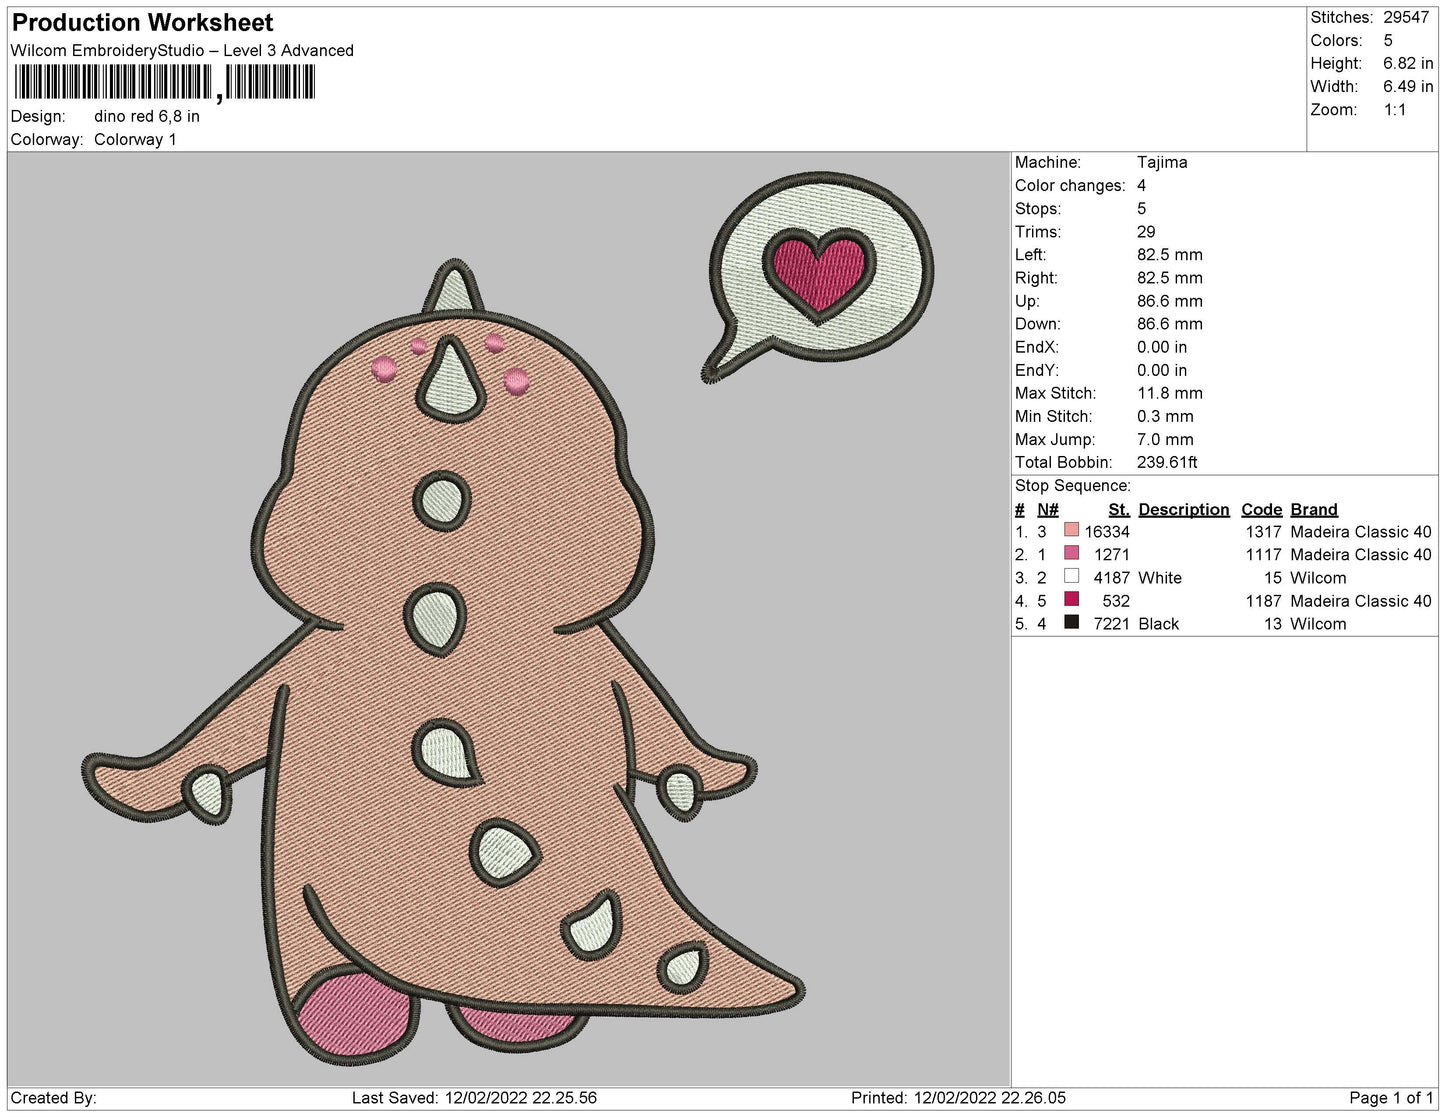This screenshot has width=1445, height=1117.
Task: Click the stitch count '16334' in row 1
Action: coord(1107,532)
